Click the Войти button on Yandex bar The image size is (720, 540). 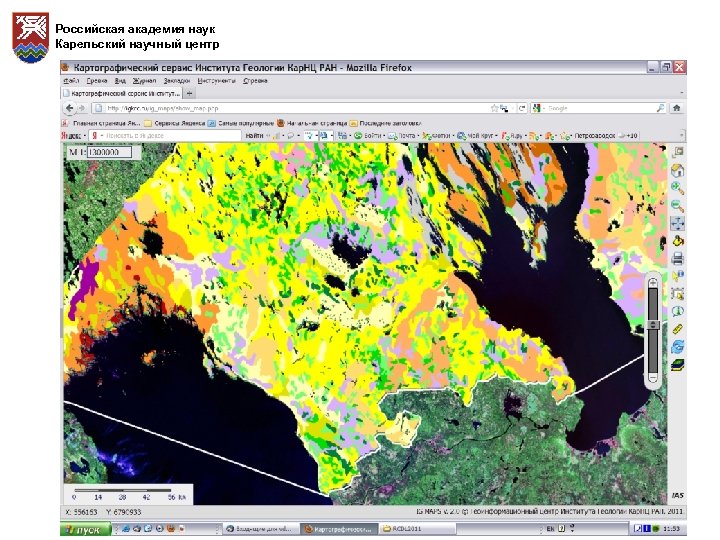[x=369, y=136]
